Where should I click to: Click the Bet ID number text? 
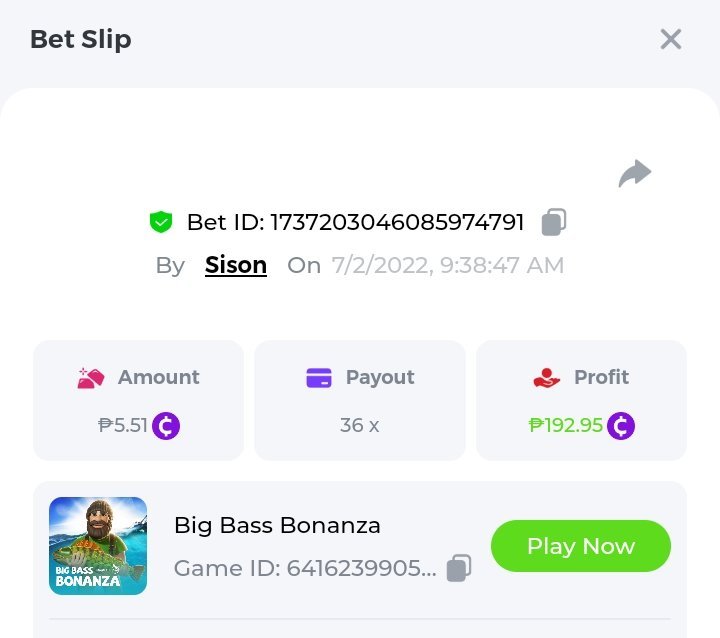(397, 222)
